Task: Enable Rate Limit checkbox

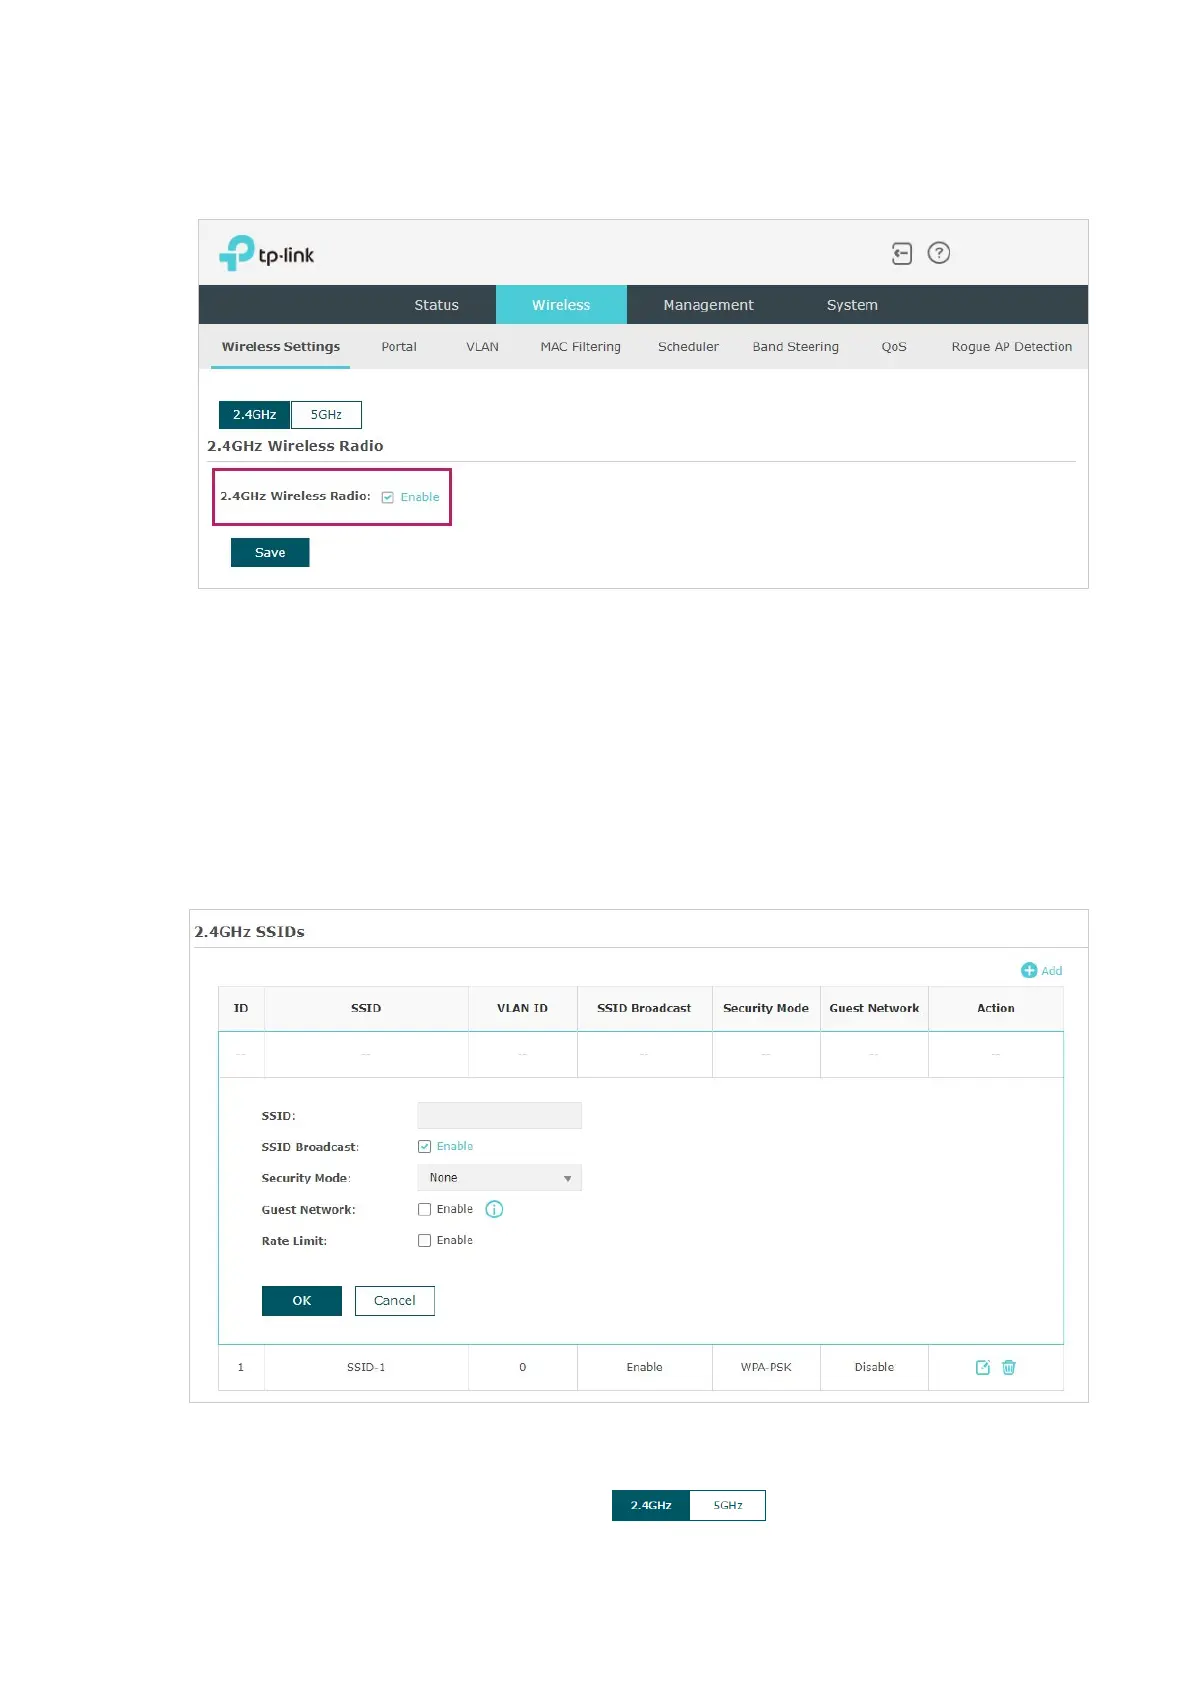Action: pyautogui.click(x=424, y=1240)
